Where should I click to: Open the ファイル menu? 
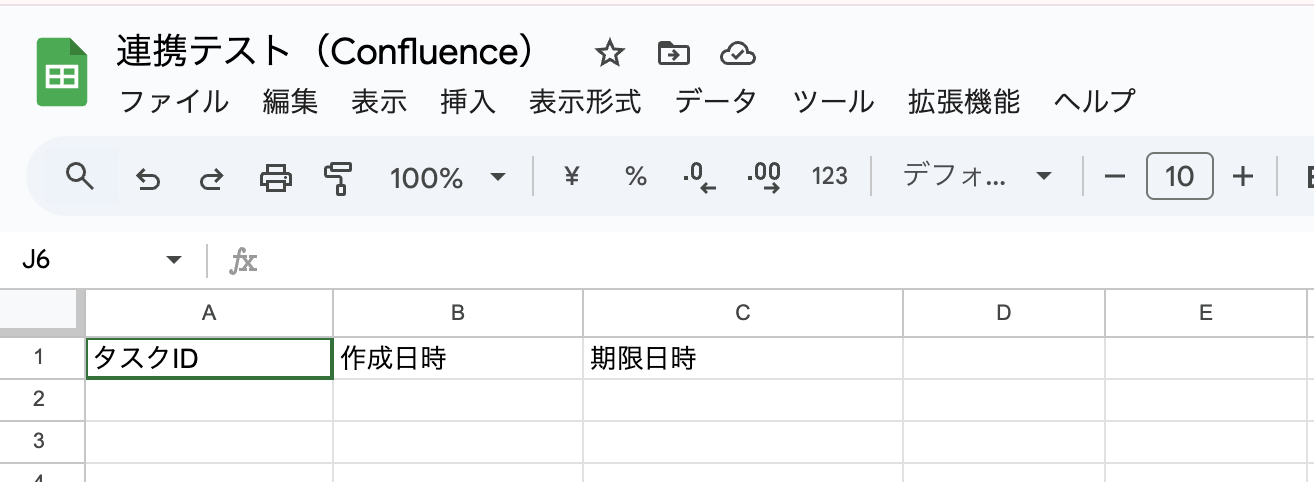point(174,101)
